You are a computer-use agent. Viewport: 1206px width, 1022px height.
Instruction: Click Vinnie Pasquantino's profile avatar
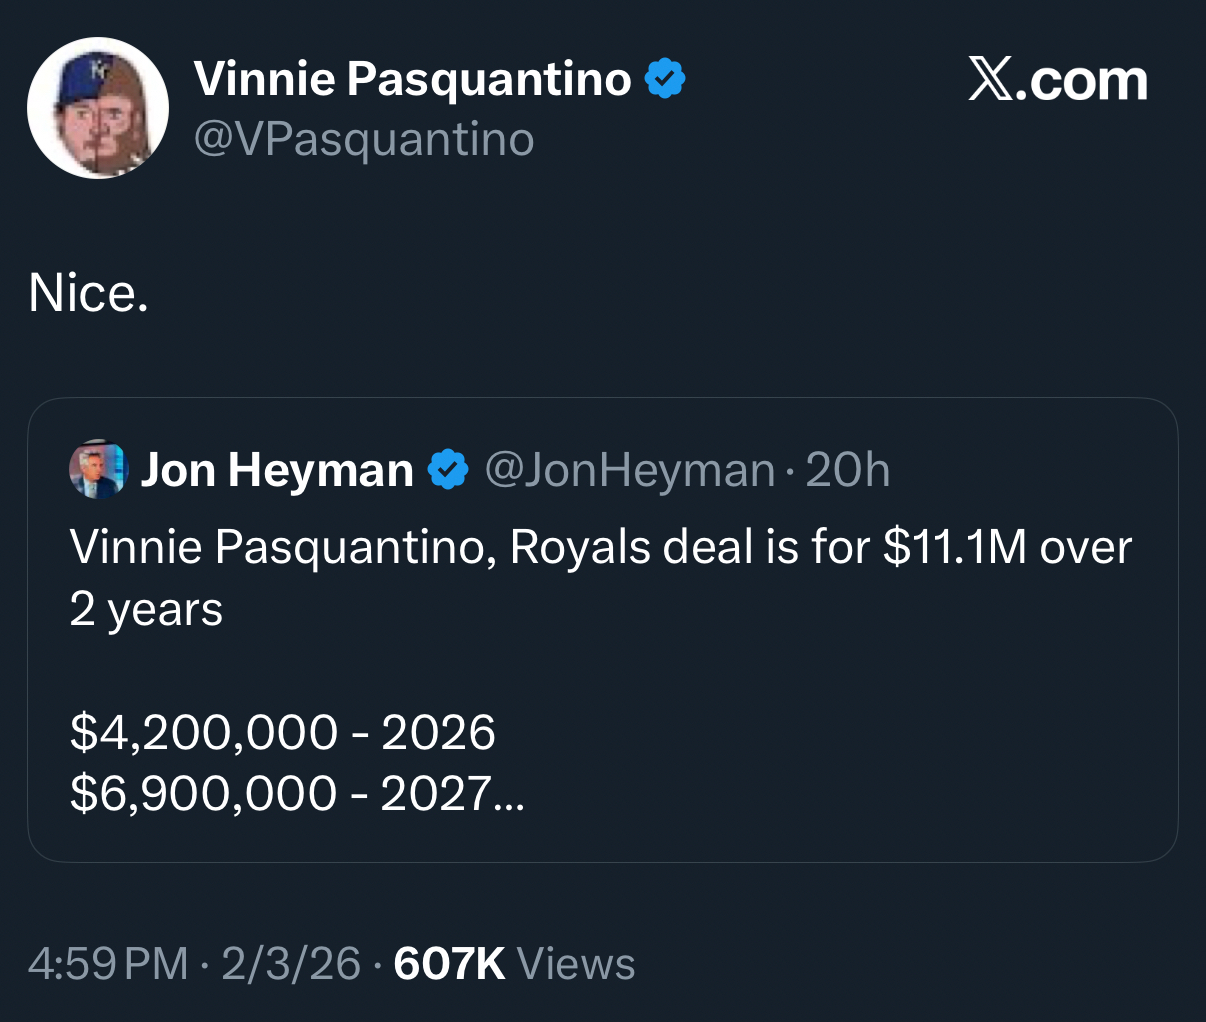click(97, 108)
